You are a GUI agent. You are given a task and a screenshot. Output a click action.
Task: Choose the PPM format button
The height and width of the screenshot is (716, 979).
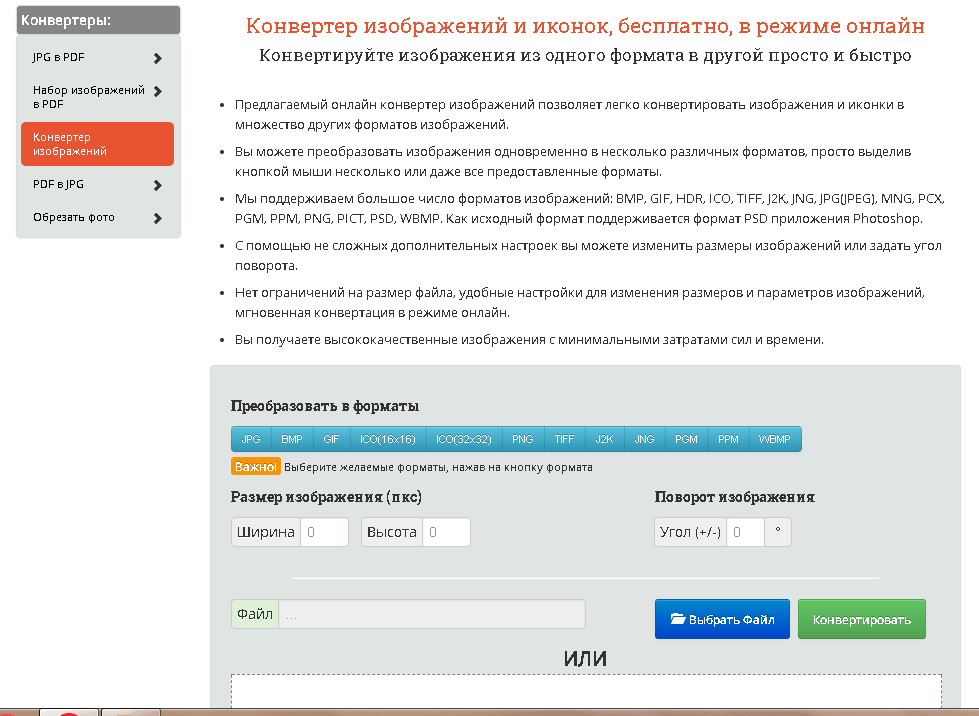(728, 439)
